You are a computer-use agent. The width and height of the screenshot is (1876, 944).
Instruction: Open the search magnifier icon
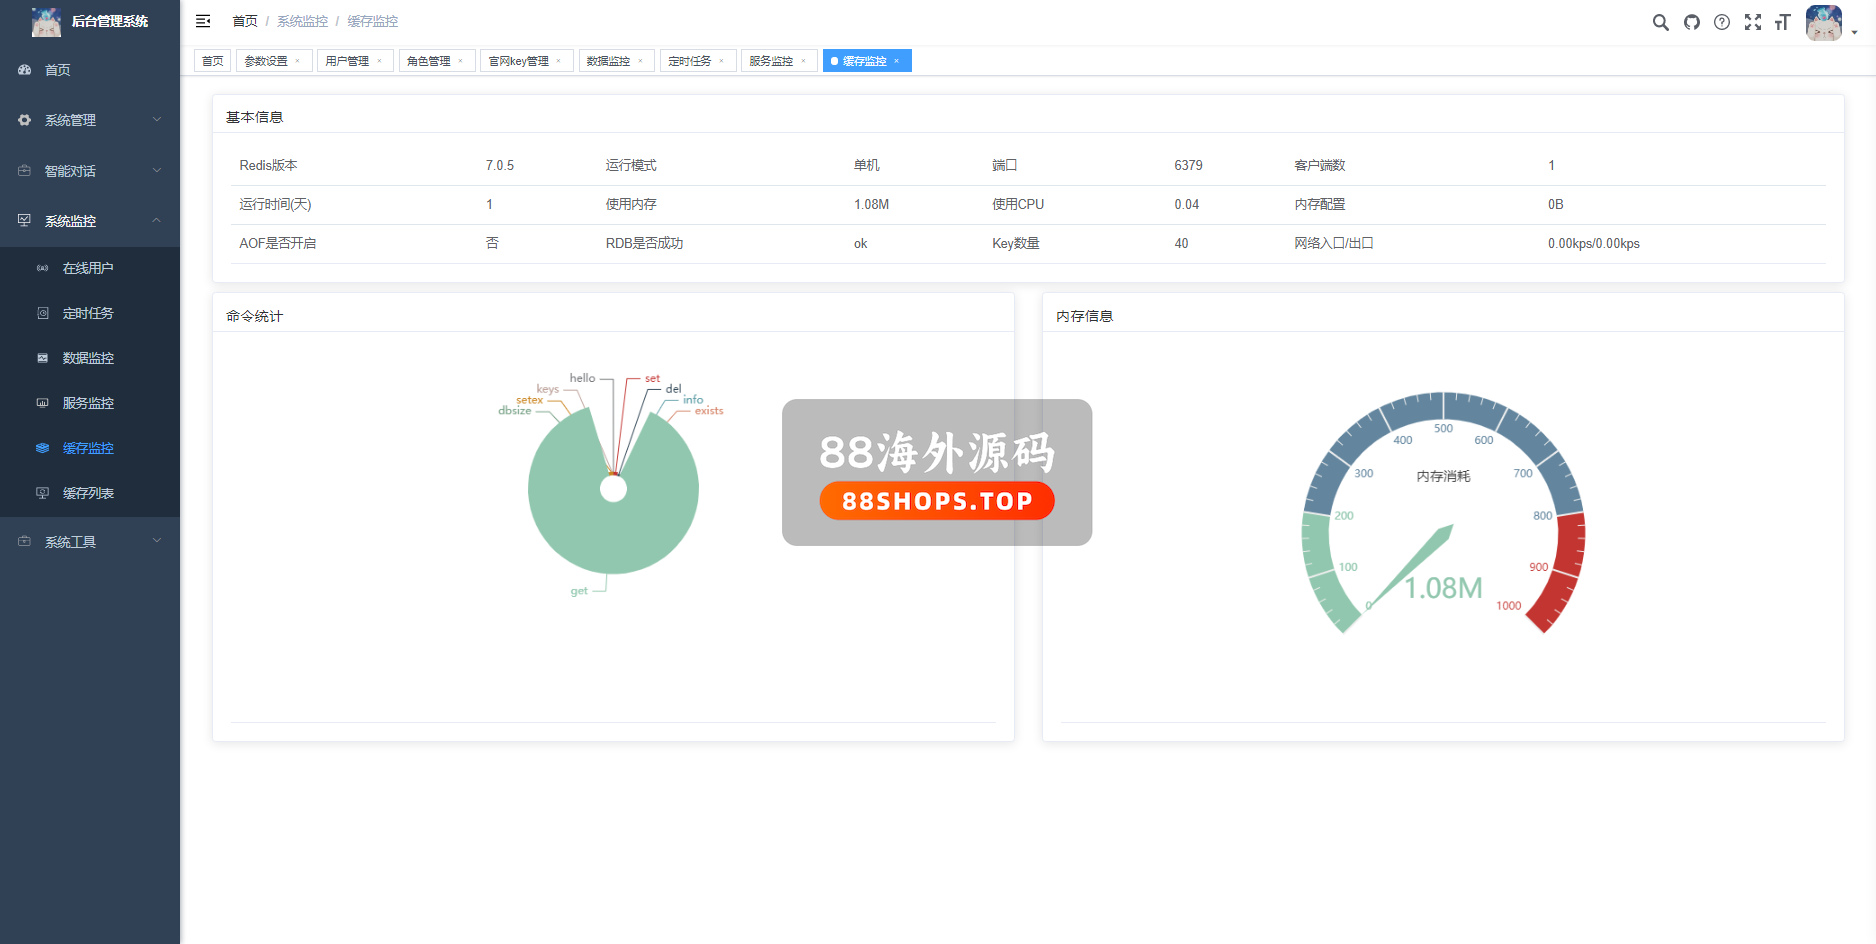[1660, 22]
